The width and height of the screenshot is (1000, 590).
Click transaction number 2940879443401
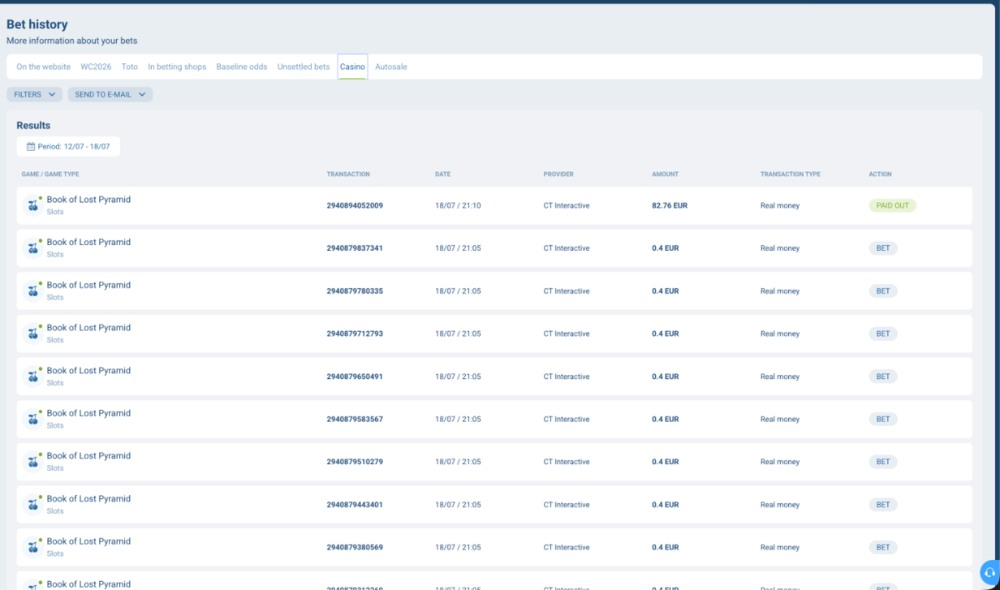(355, 505)
